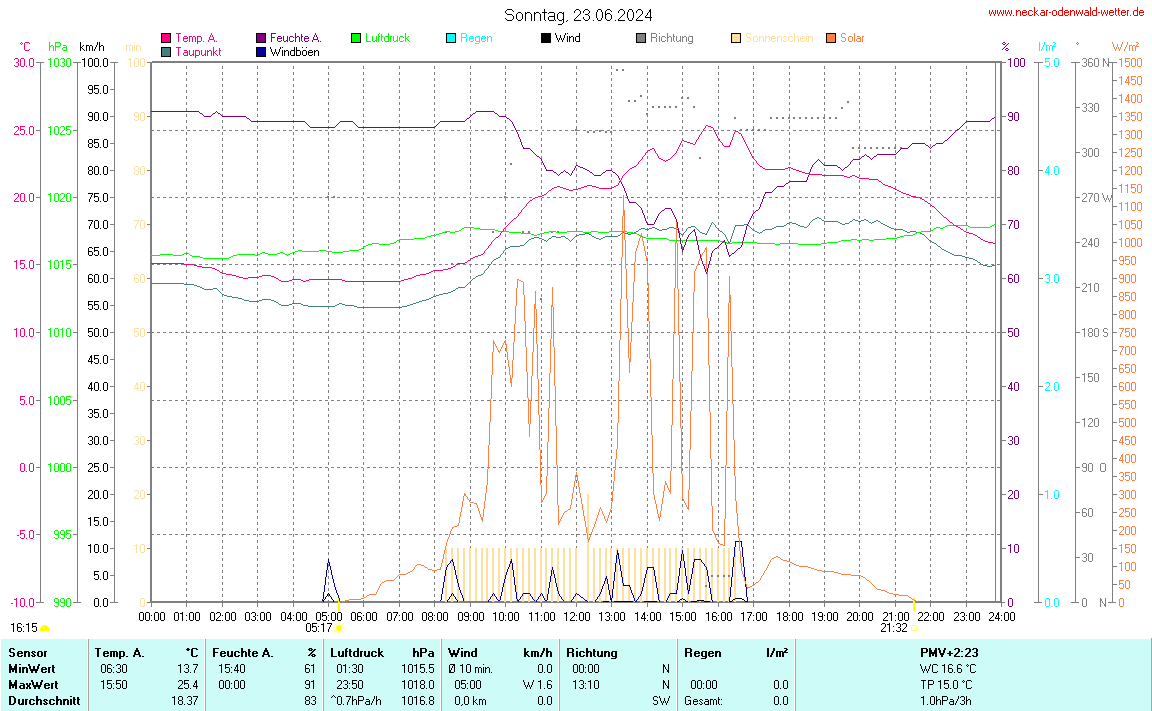Select the teal Taupunkt legend square
This screenshot has height=711, width=1152.
pos(166,51)
